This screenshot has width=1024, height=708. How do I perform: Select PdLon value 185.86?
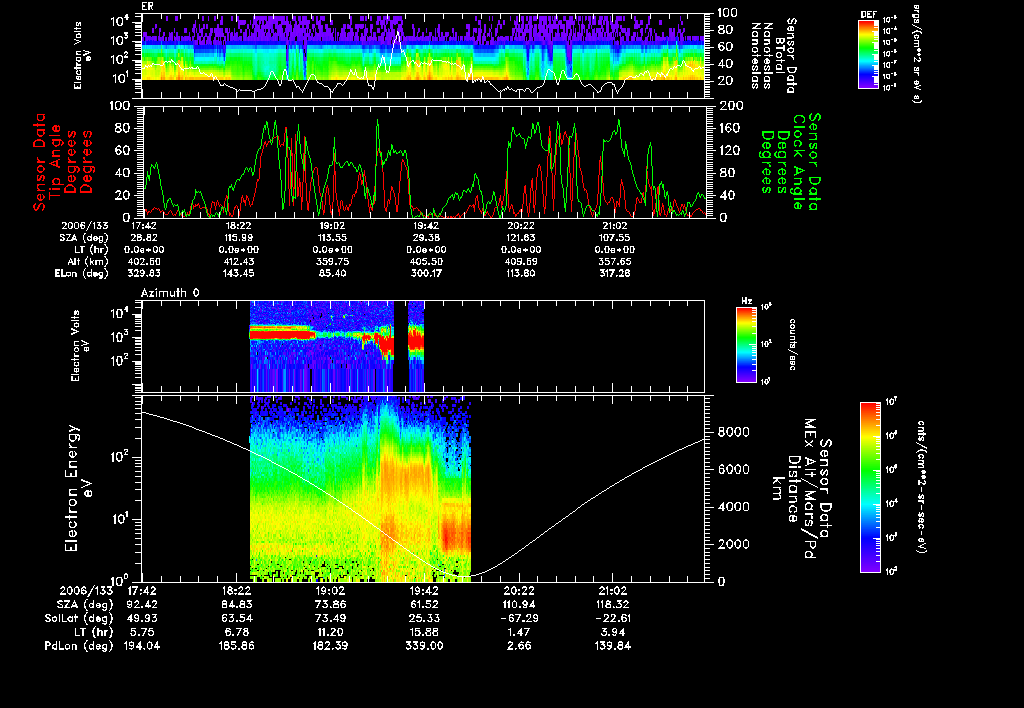point(236,645)
